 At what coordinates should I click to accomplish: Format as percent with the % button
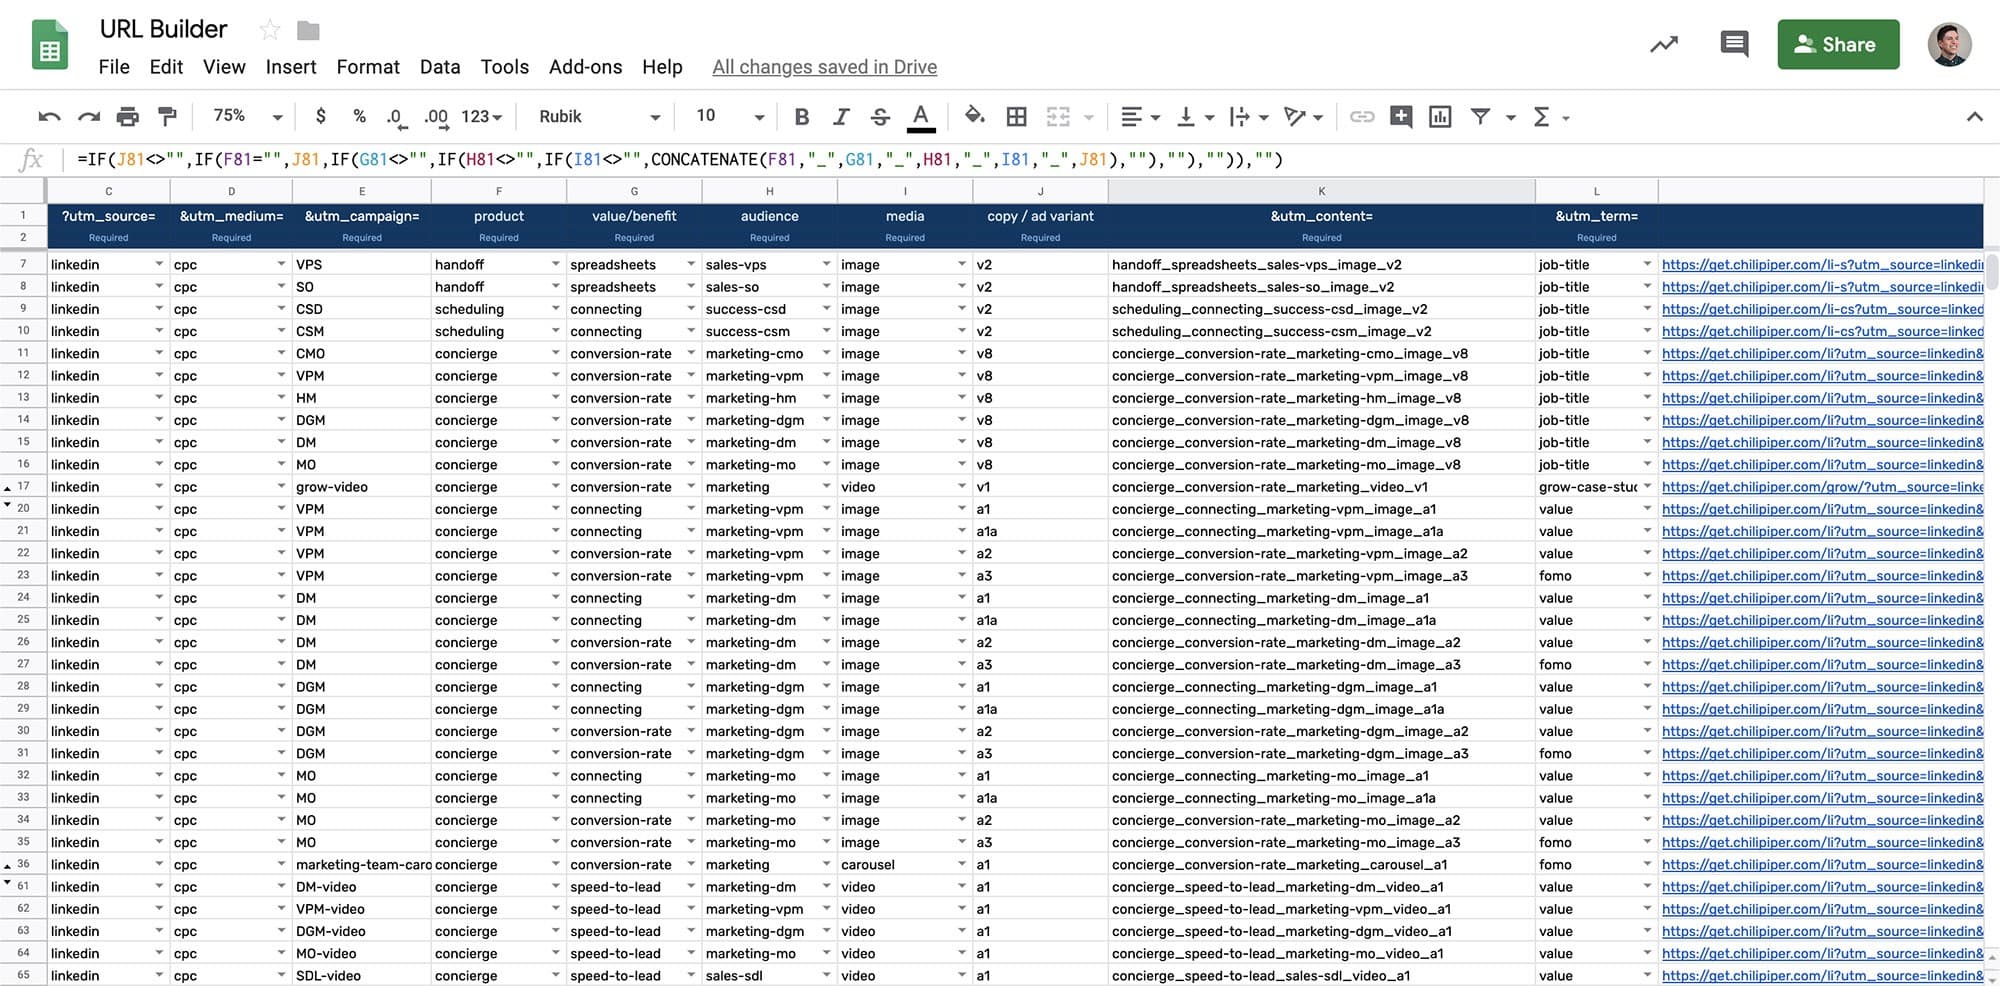[359, 116]
